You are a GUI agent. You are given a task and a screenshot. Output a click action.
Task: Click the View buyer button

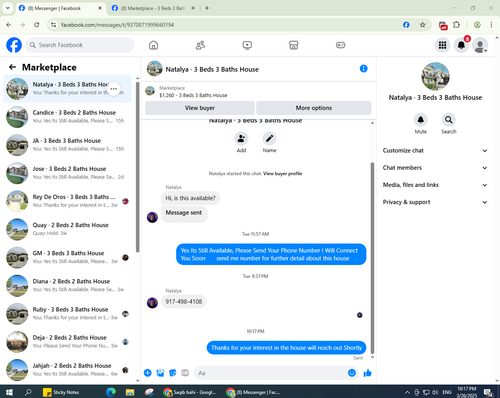pos(200,108)
